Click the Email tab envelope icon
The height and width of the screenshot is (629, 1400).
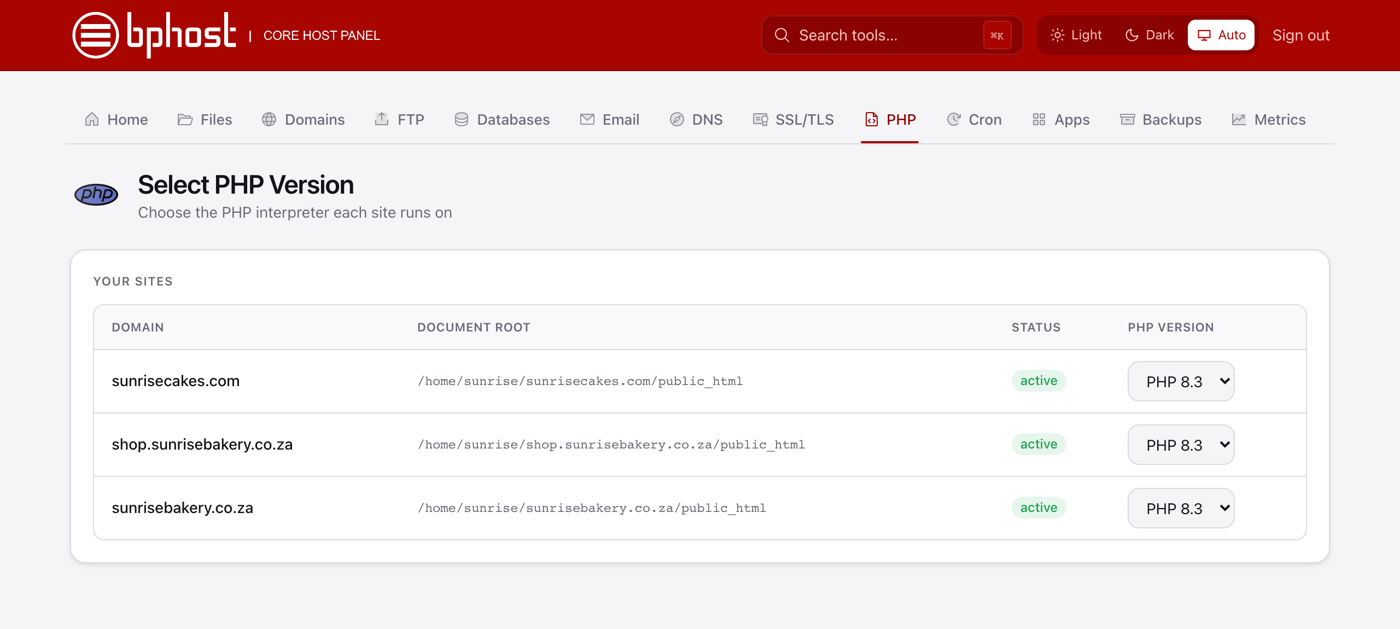point(587,119)
